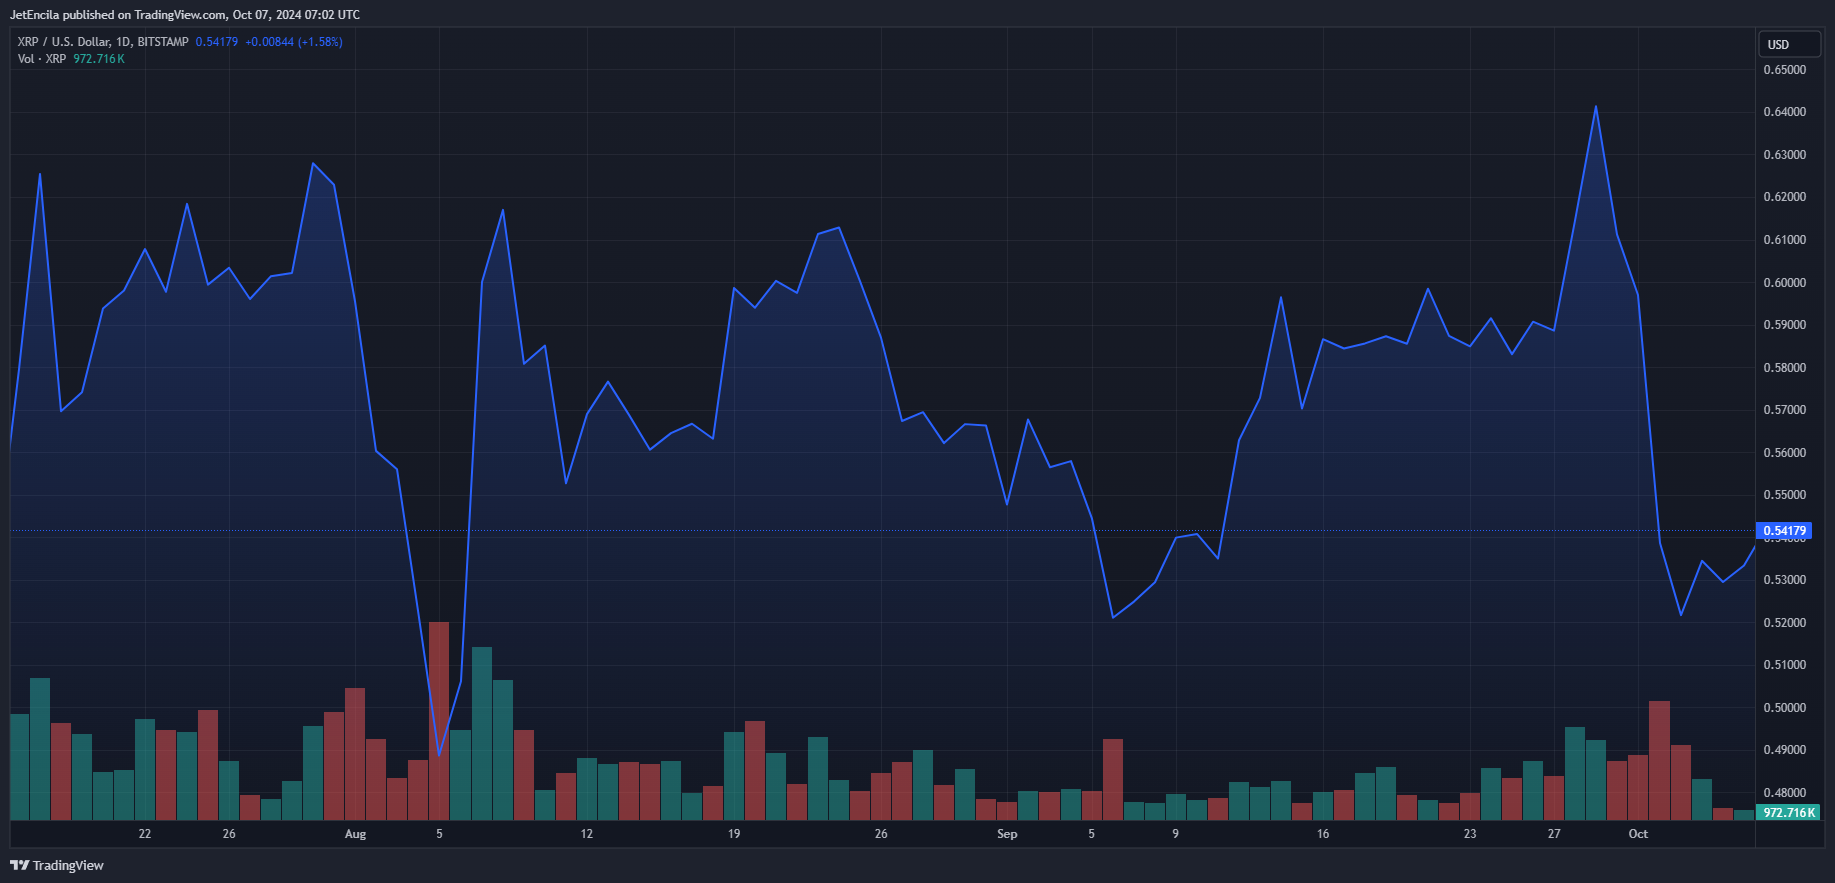
Task: Click the 16 date label on time axis
Action: click(1323, 834)
